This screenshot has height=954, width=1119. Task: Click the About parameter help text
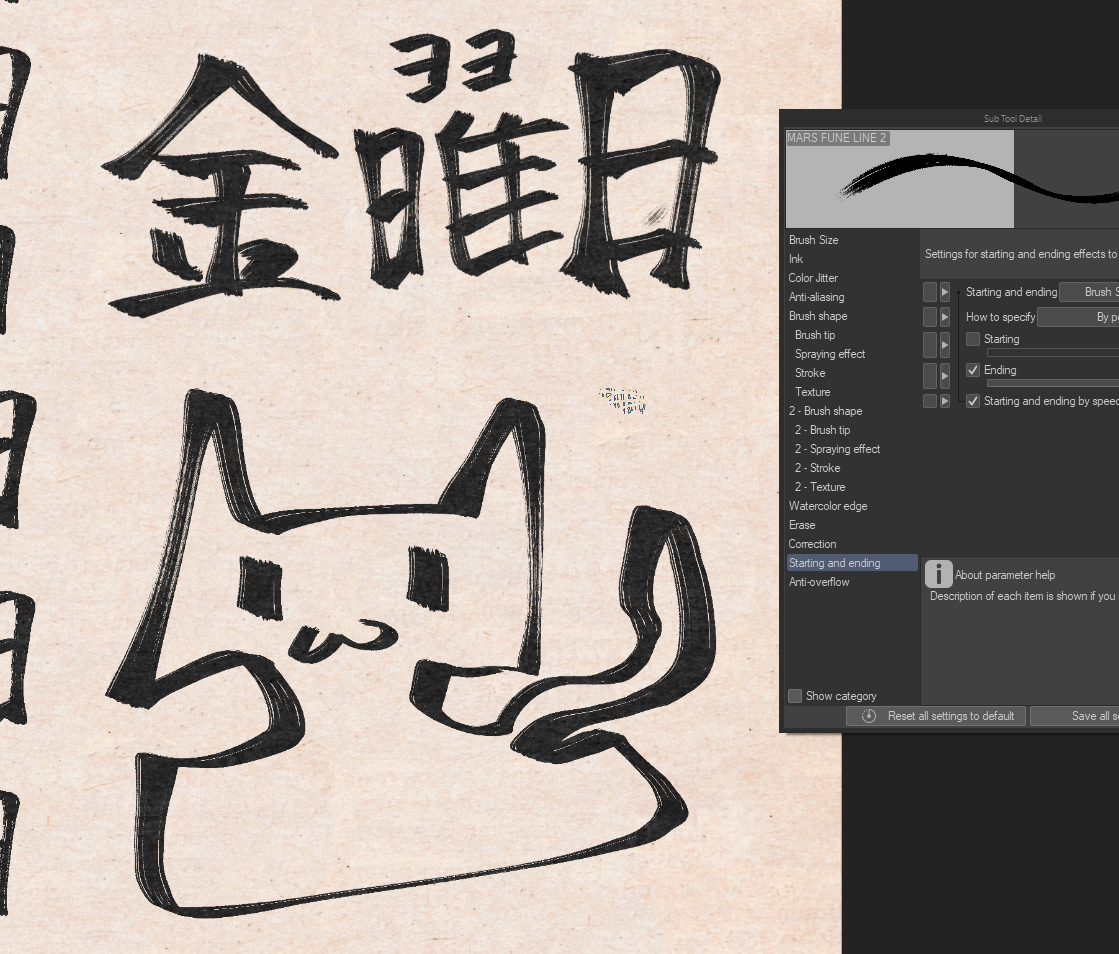1005,575
